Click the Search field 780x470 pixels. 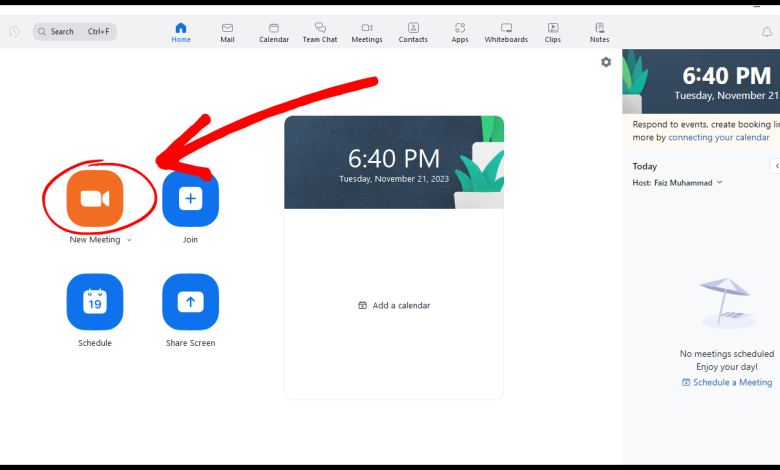[75, 31]
